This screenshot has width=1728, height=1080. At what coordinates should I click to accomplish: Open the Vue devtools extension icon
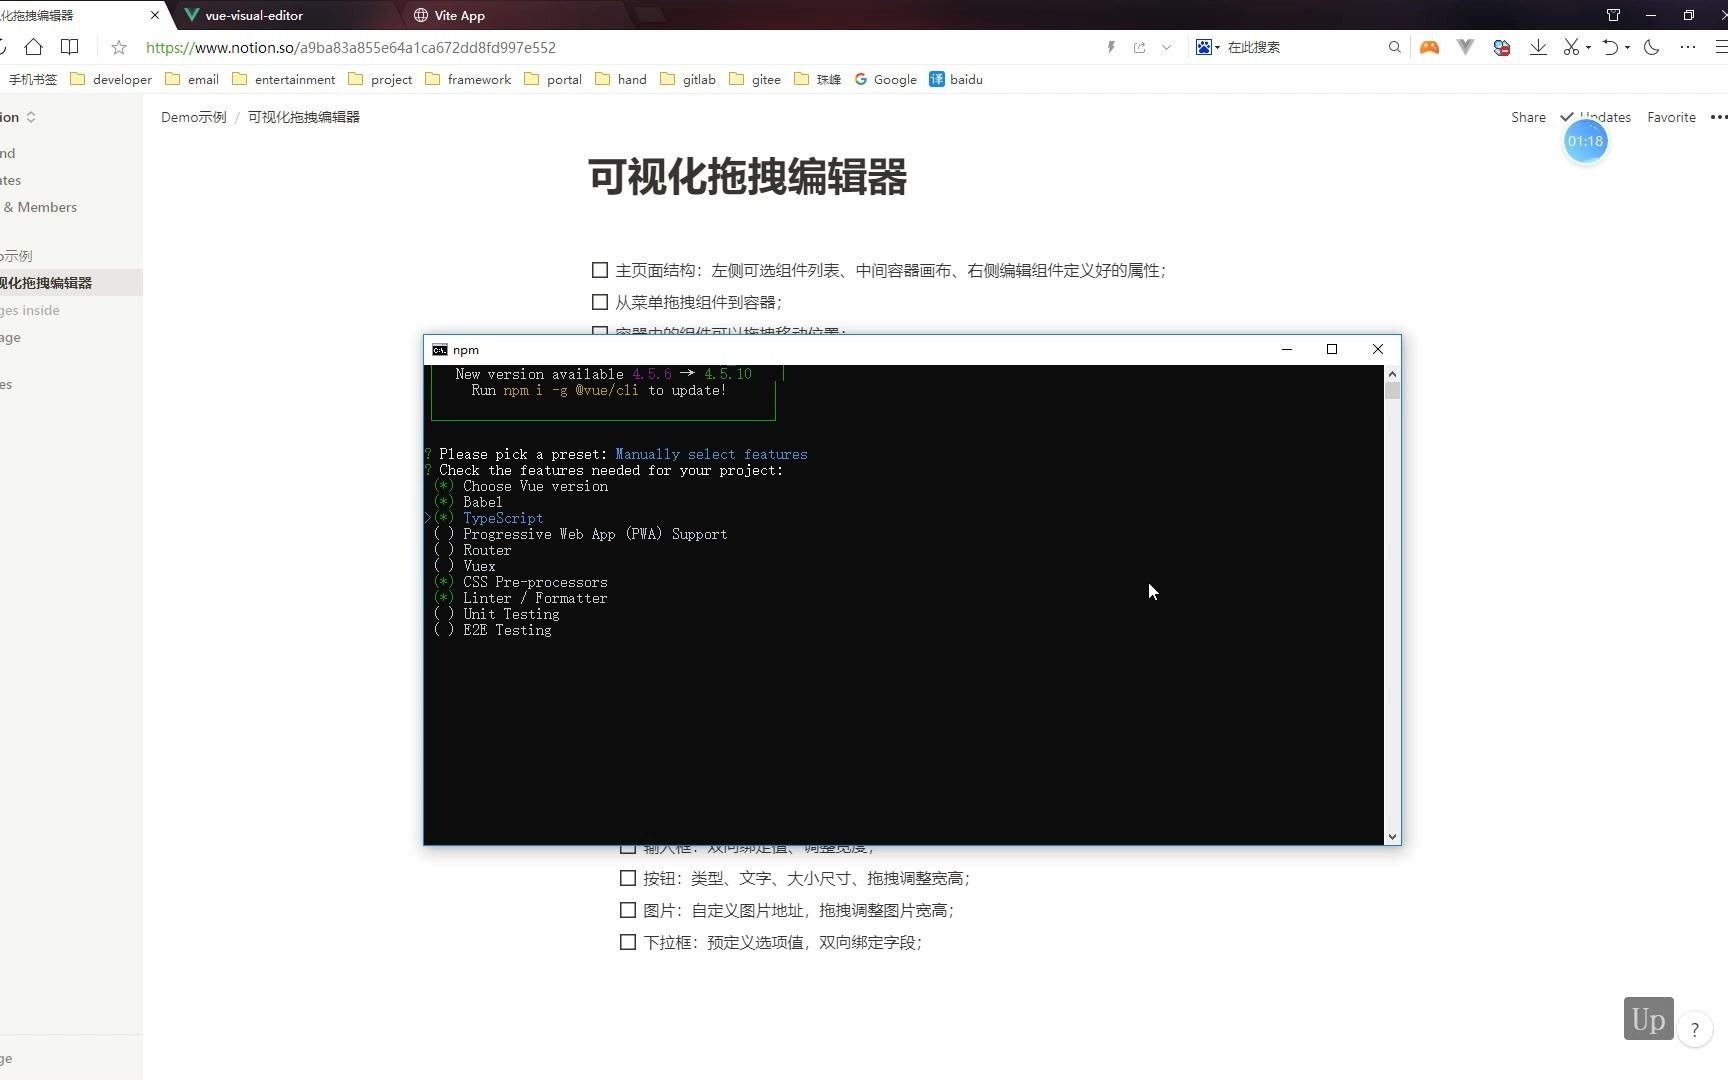click(1465, 47)
